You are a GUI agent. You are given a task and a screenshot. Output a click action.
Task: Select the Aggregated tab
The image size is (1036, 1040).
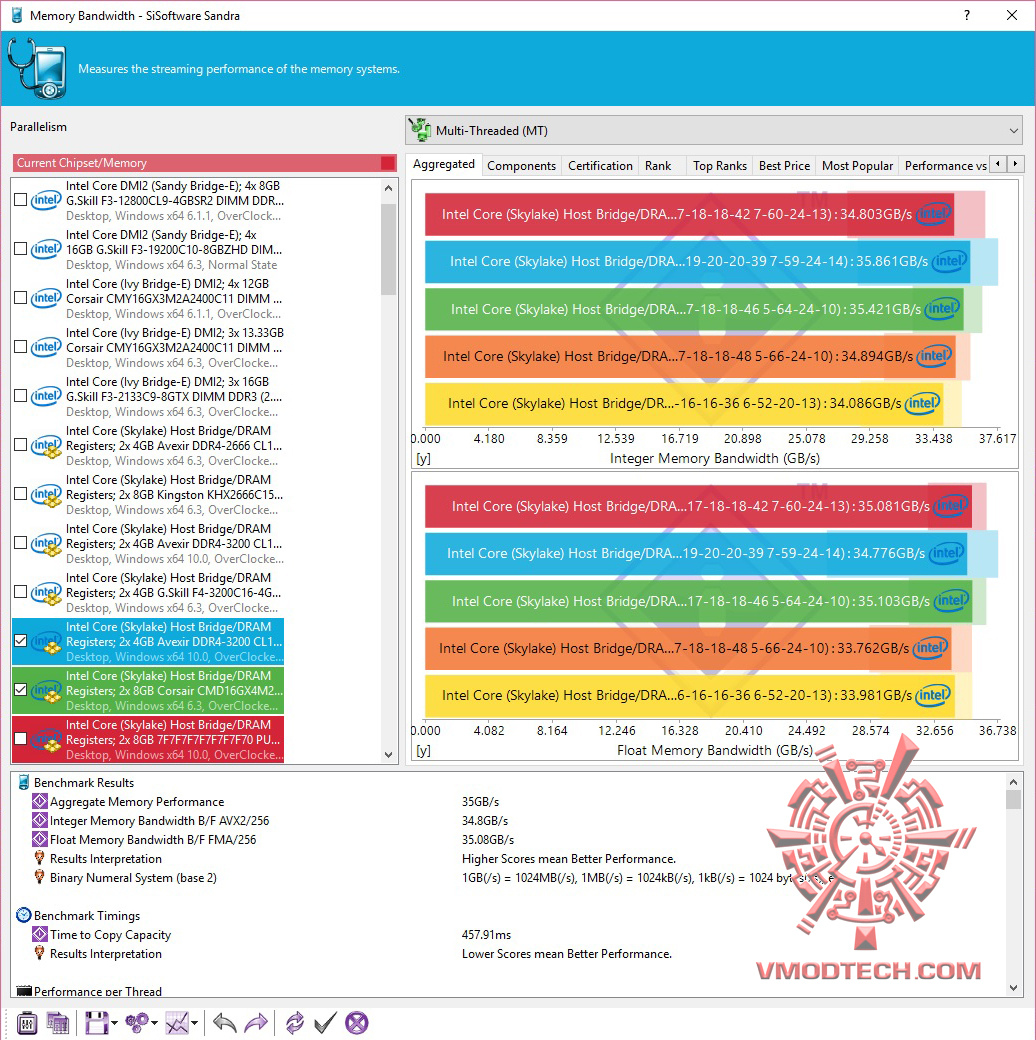click(444, 164)
